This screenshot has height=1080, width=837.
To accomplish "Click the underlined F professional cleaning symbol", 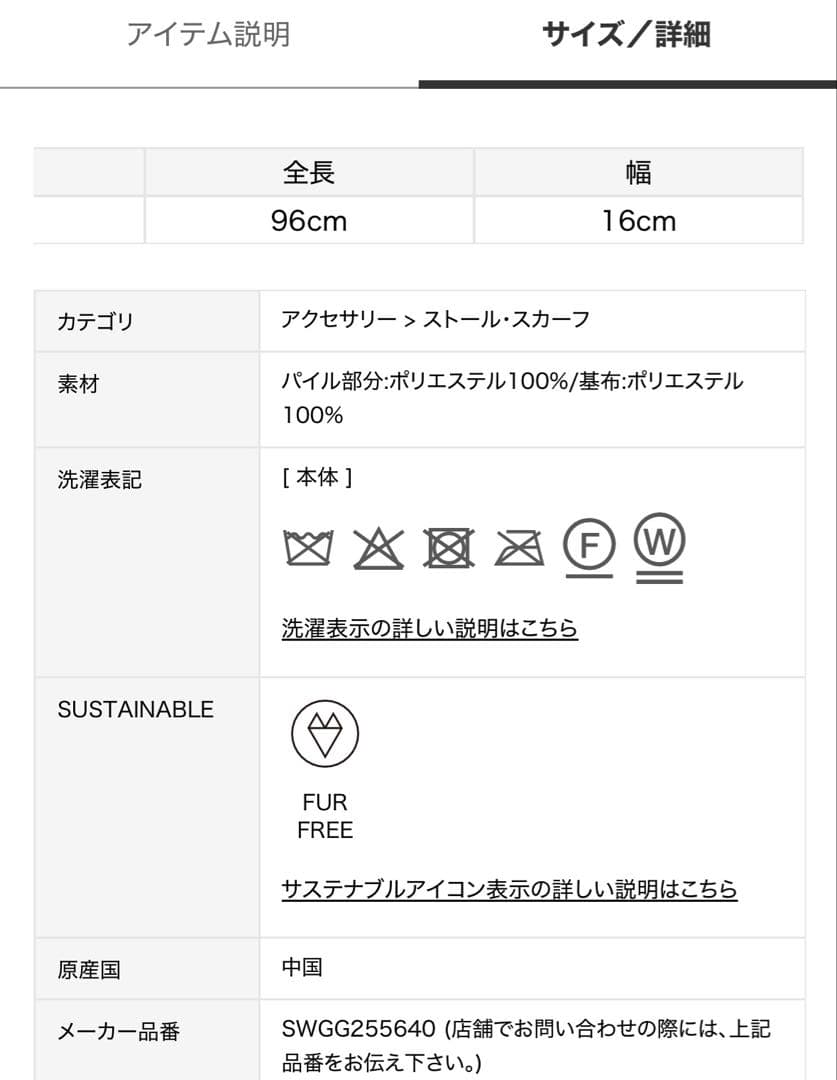I will 589,546.
